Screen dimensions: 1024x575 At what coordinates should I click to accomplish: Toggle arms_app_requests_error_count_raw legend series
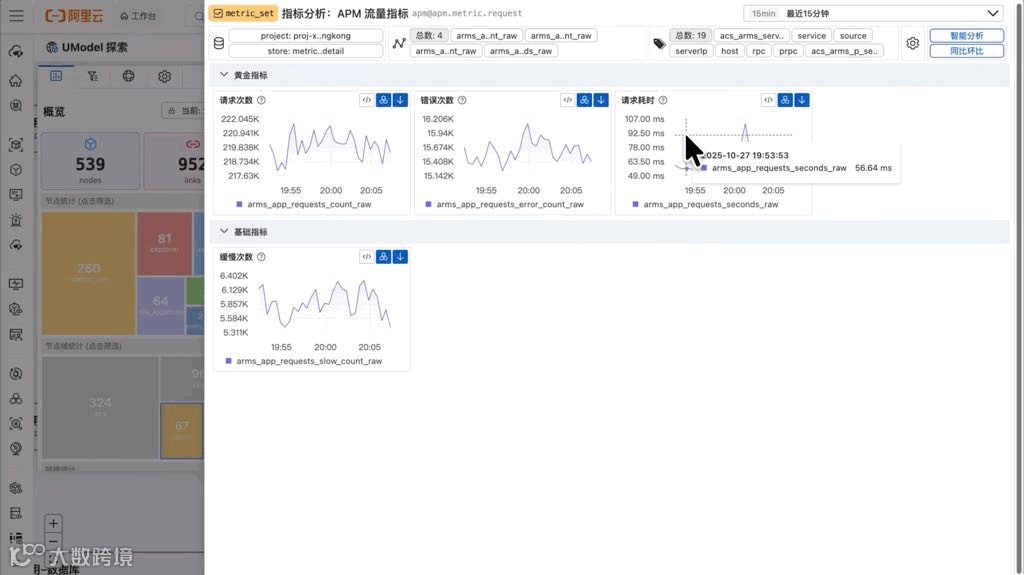click(504, 205)
